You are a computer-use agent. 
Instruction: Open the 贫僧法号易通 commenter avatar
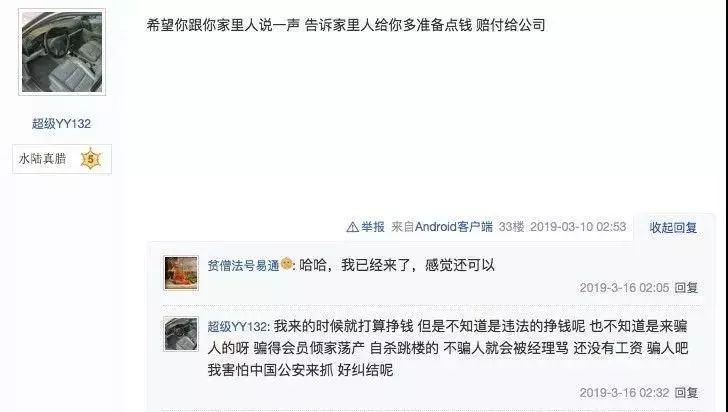[181, 273]
